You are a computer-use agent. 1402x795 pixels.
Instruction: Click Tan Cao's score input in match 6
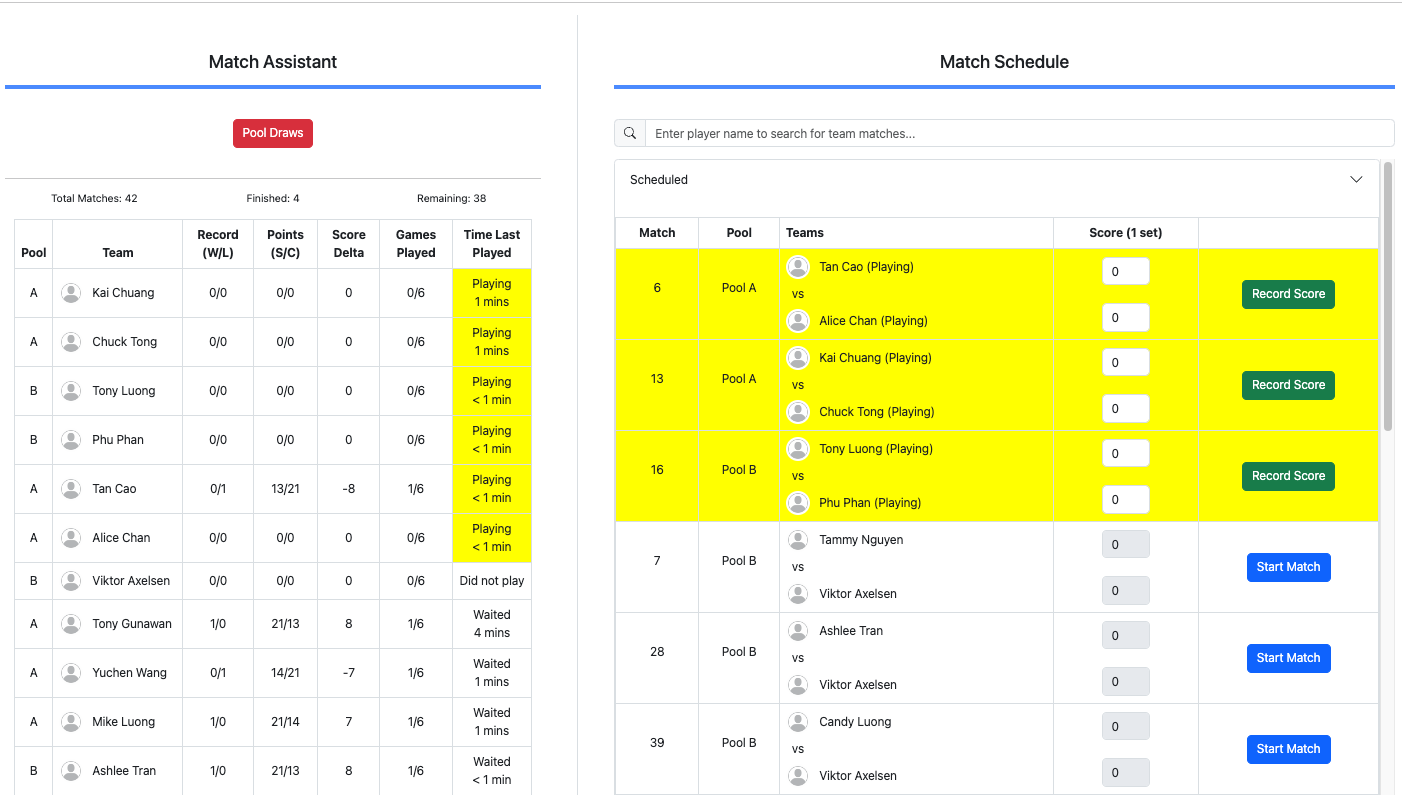[1125, 272]
